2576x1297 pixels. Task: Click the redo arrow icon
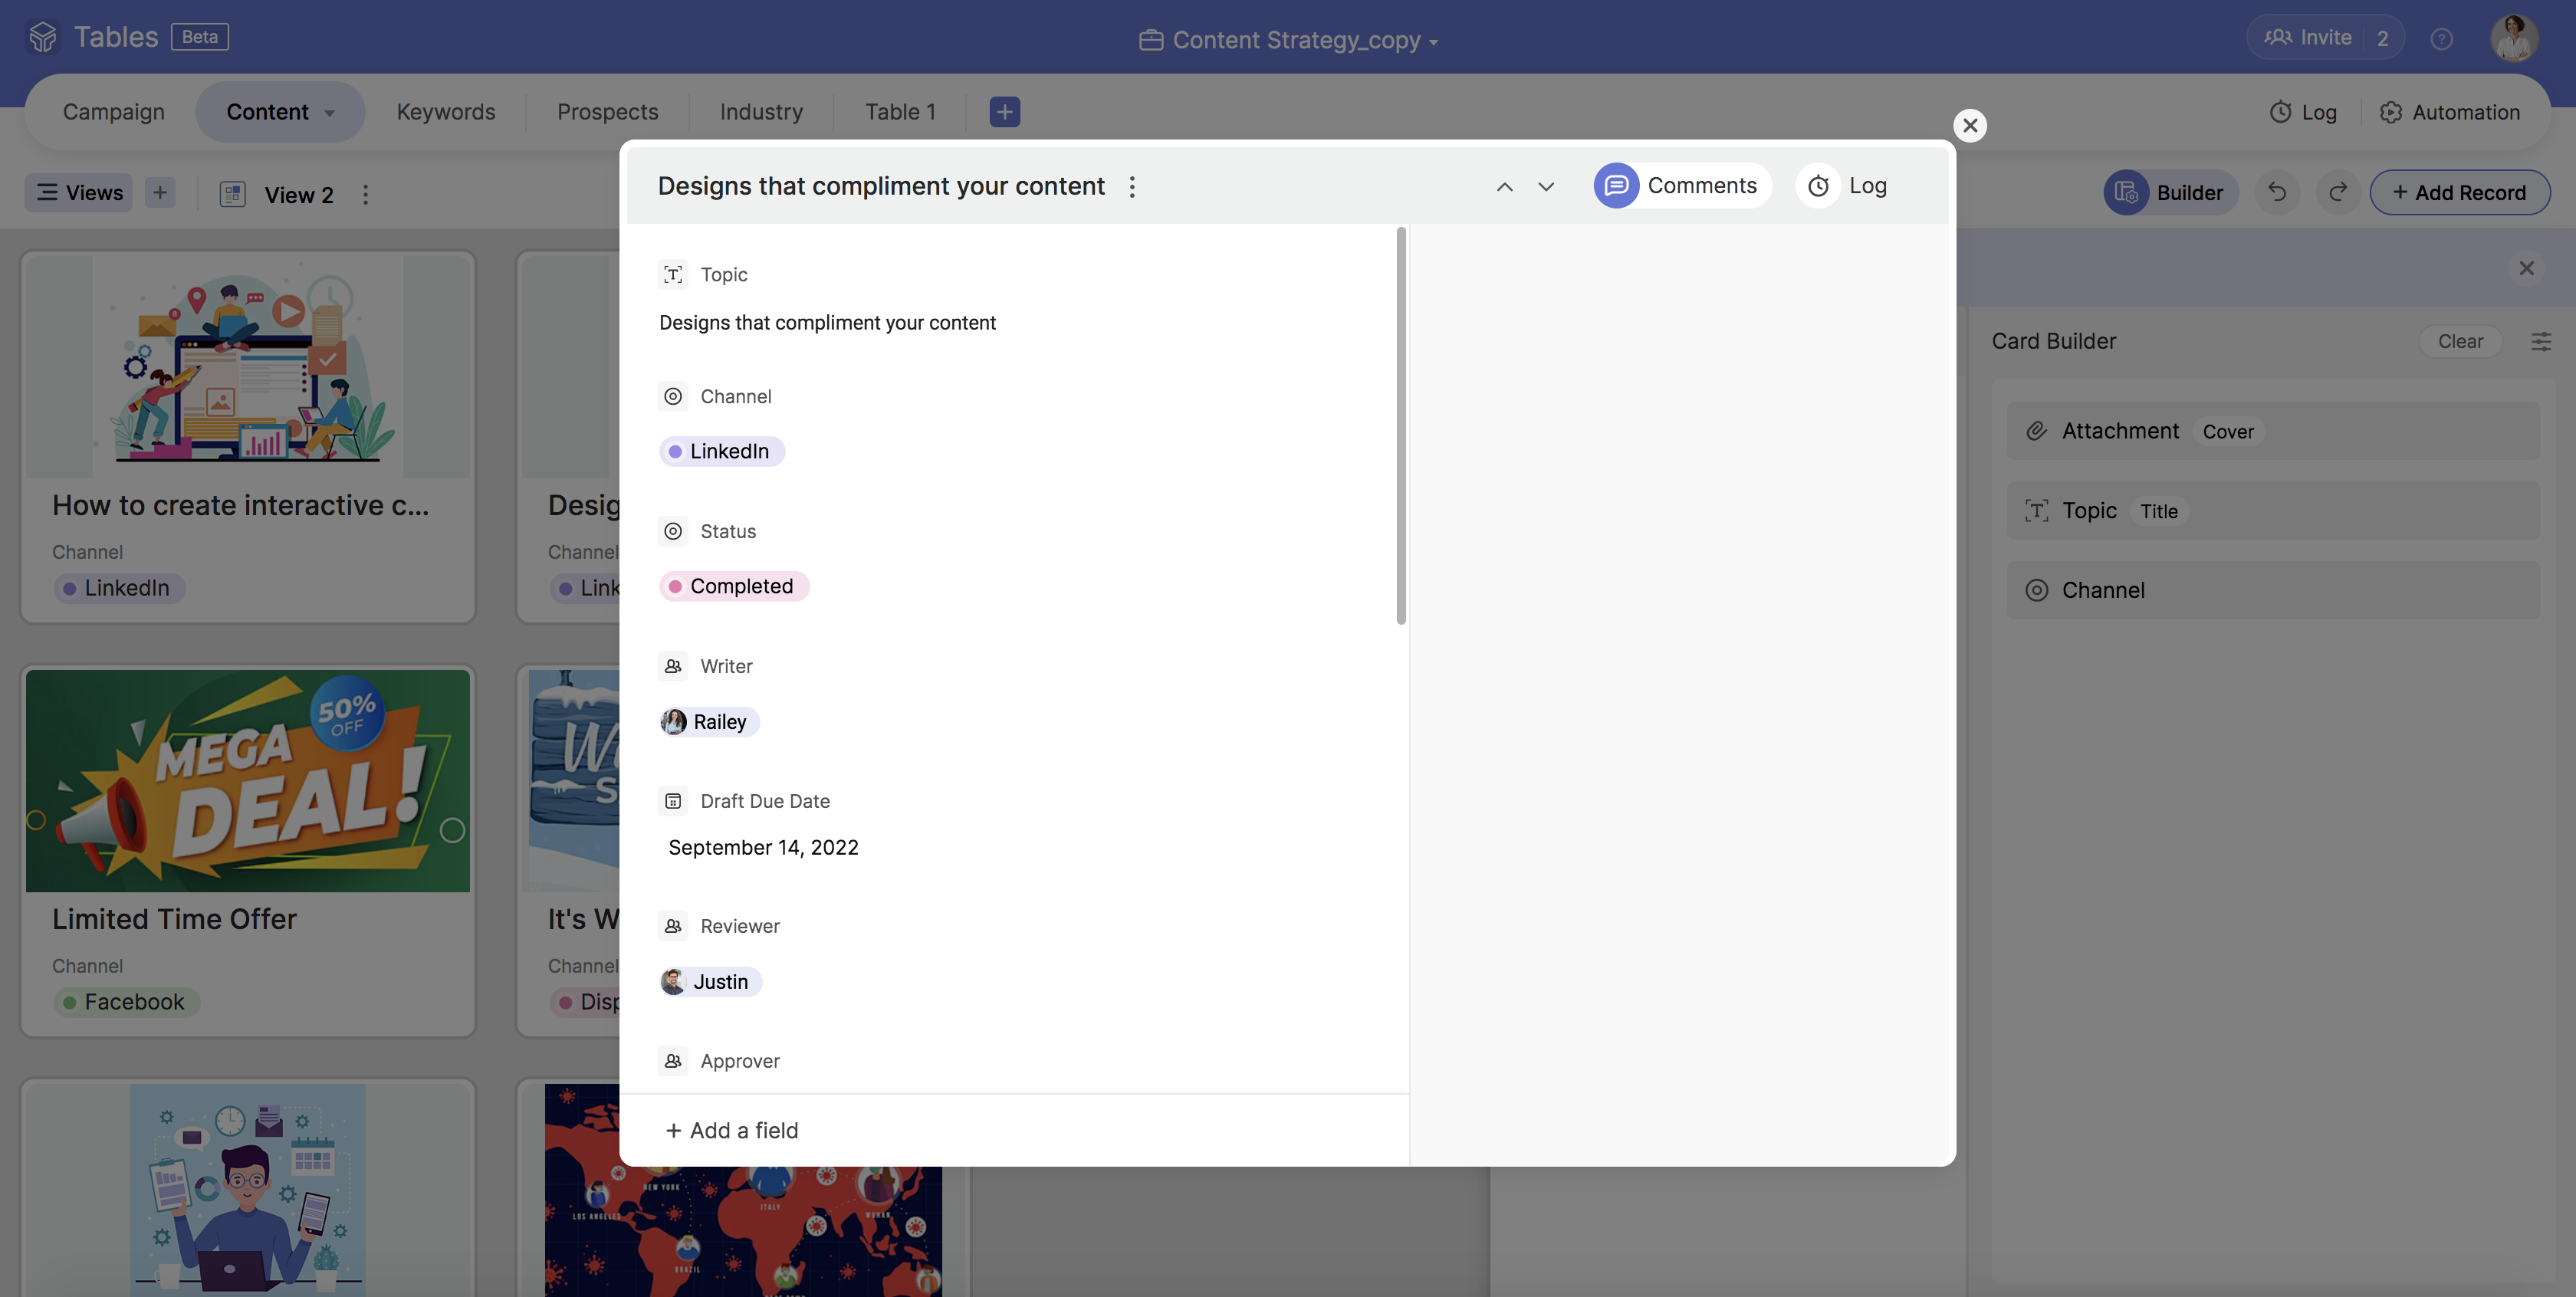2338,192
